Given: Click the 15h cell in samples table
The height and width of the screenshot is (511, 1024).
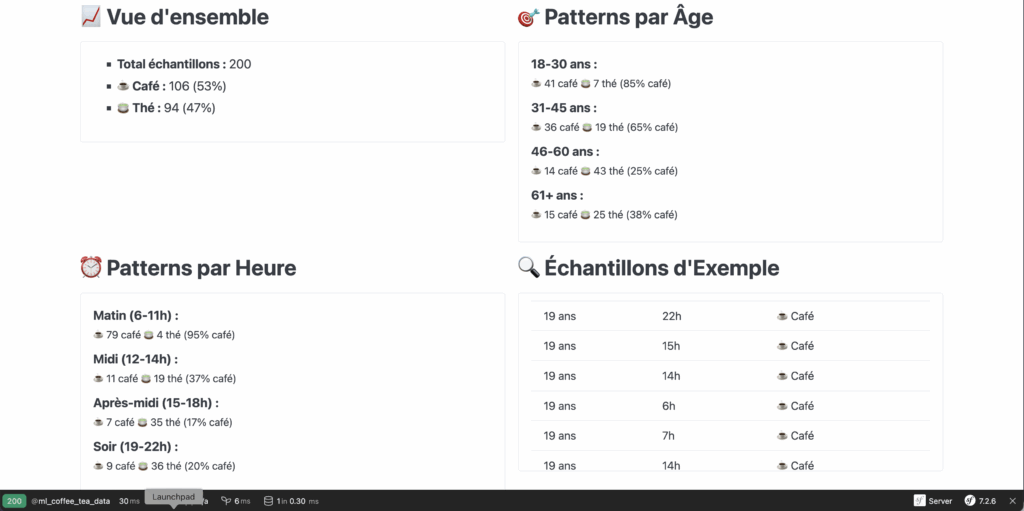Looking at the screenshot, I should pos(671,346).
